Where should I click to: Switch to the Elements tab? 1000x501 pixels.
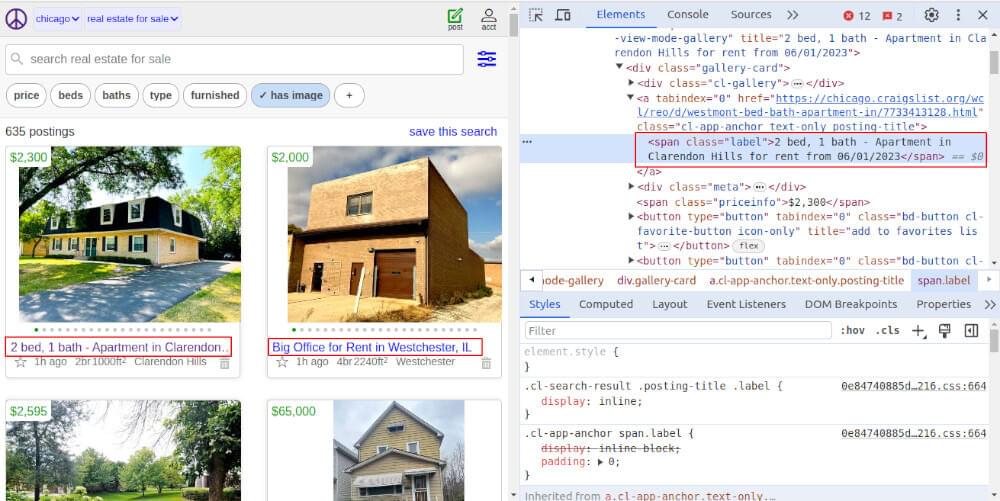pyautogui.click(x=621, y=15)
